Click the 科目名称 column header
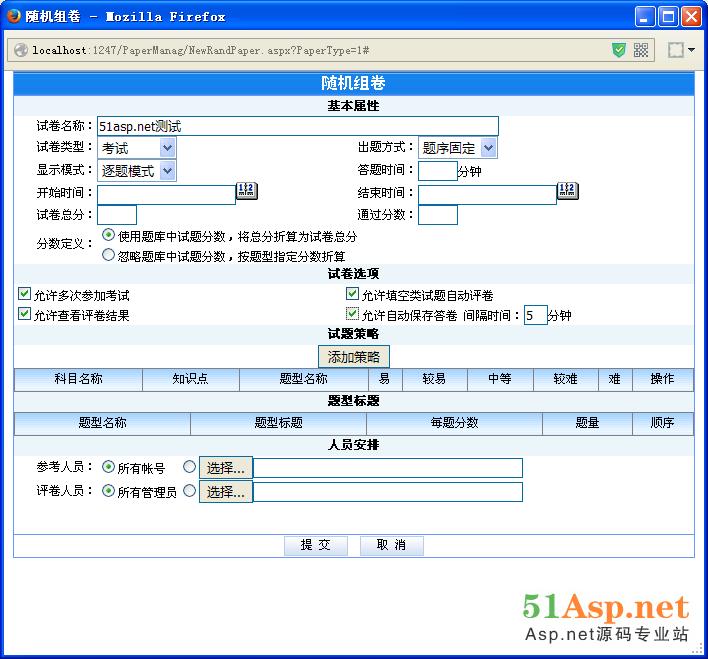This screenshot has height=659, width=708. pyautogui.click(x=79, y=379)
